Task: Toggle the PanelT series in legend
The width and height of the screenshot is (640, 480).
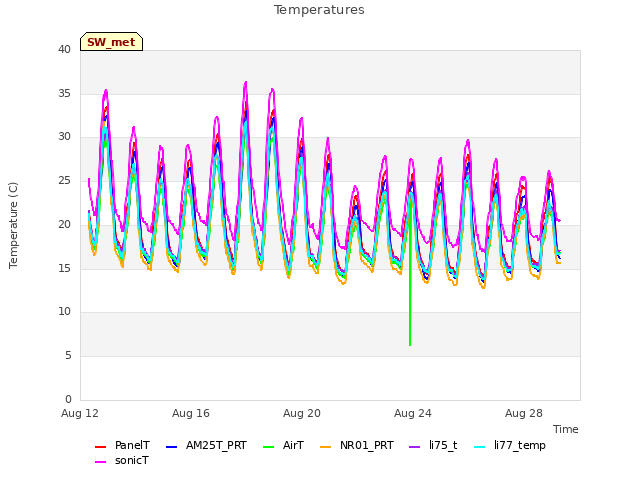Action: (122, 445)
